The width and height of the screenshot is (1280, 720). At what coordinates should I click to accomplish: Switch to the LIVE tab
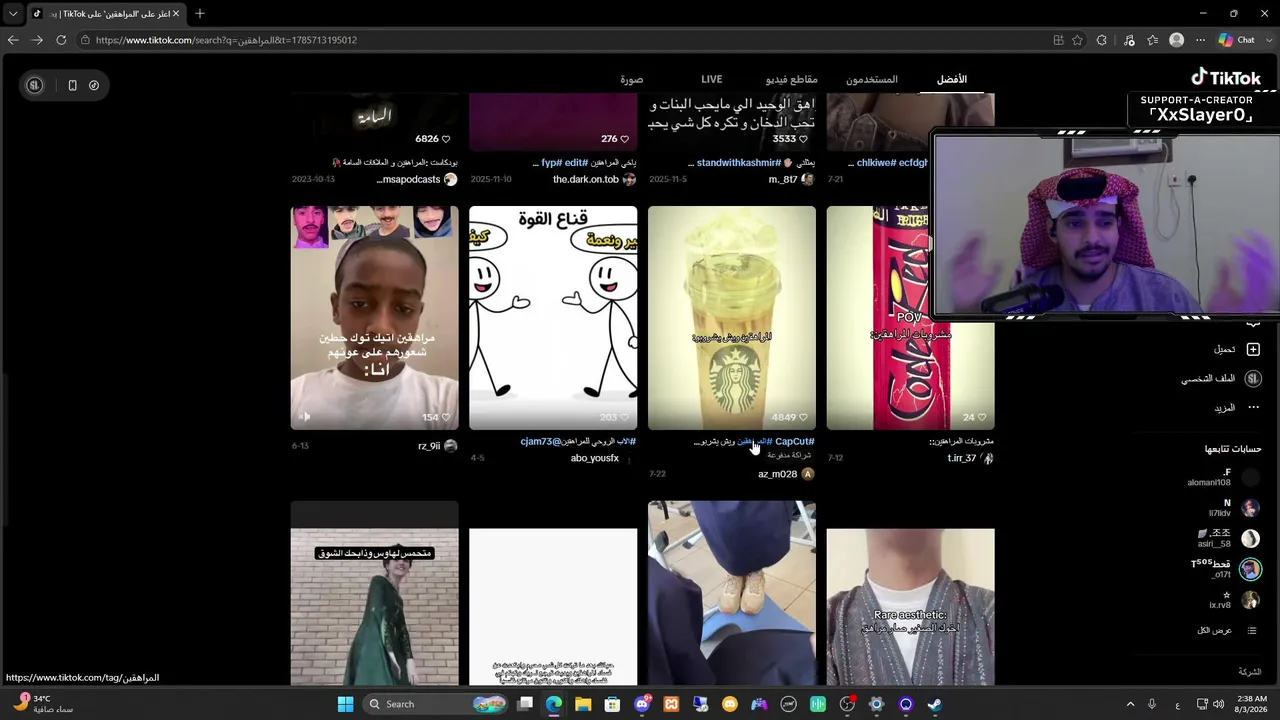pos(712,79)
